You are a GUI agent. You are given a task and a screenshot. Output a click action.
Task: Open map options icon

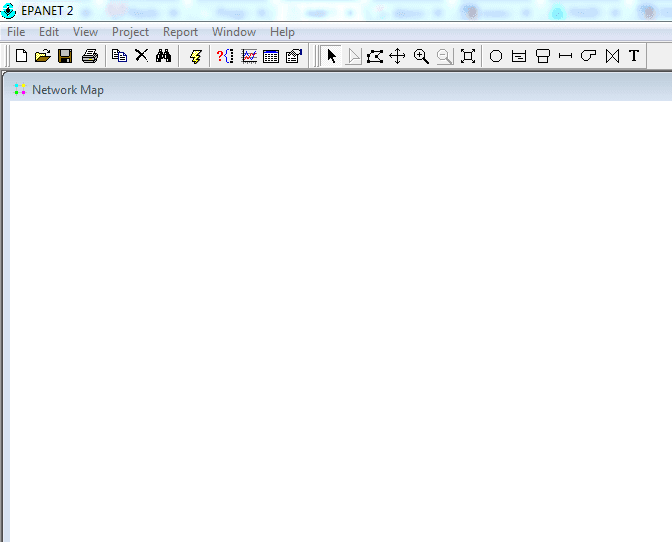tap(294, 56)
